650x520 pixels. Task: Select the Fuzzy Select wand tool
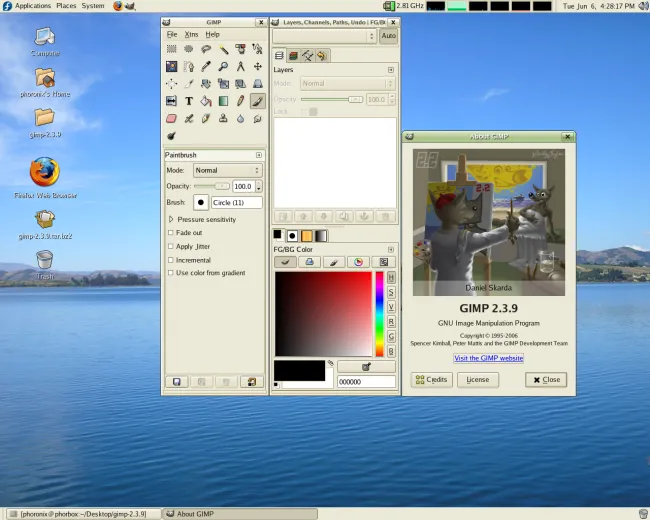point(223,49)
